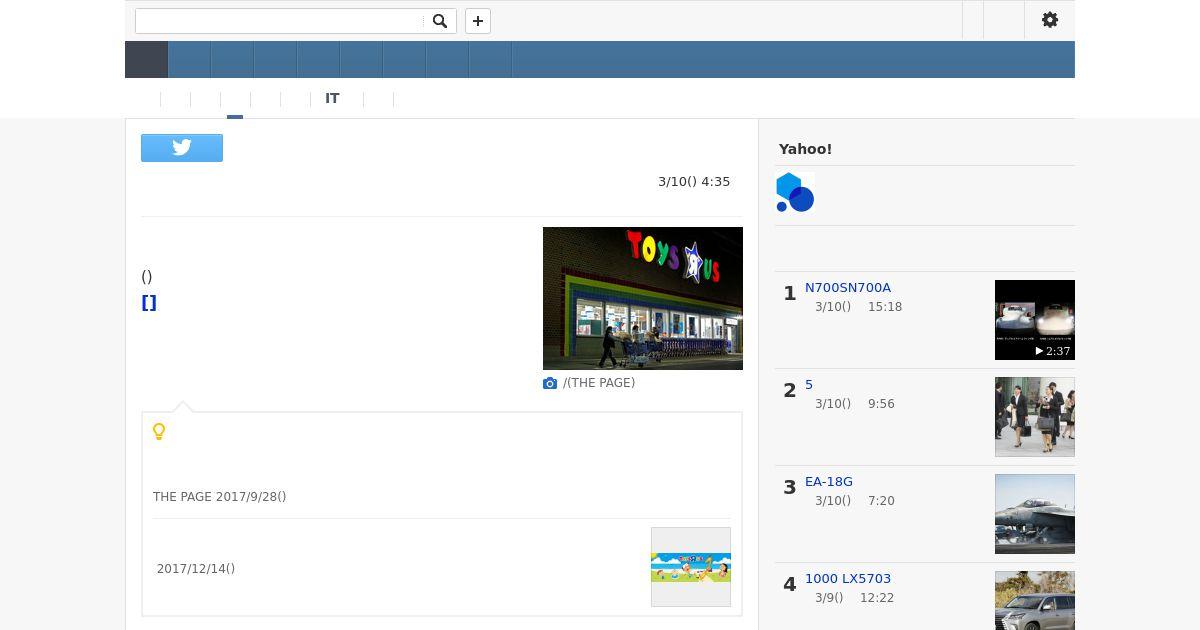Screen dimensions: 1200x630
Task: Click the blue hexagon logo under Yahoo!
Action: 796,192
